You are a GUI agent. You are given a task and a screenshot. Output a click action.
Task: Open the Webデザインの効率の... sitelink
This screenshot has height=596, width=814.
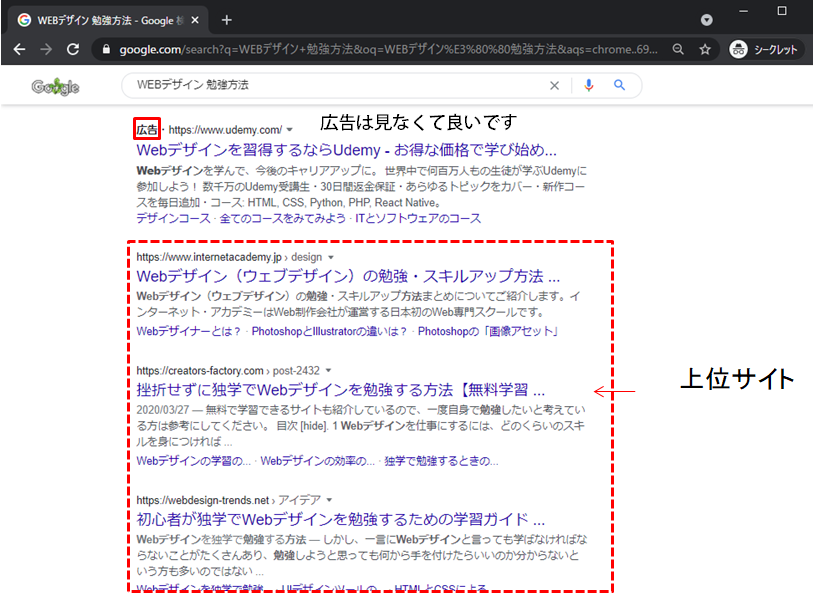click(317, 461)
